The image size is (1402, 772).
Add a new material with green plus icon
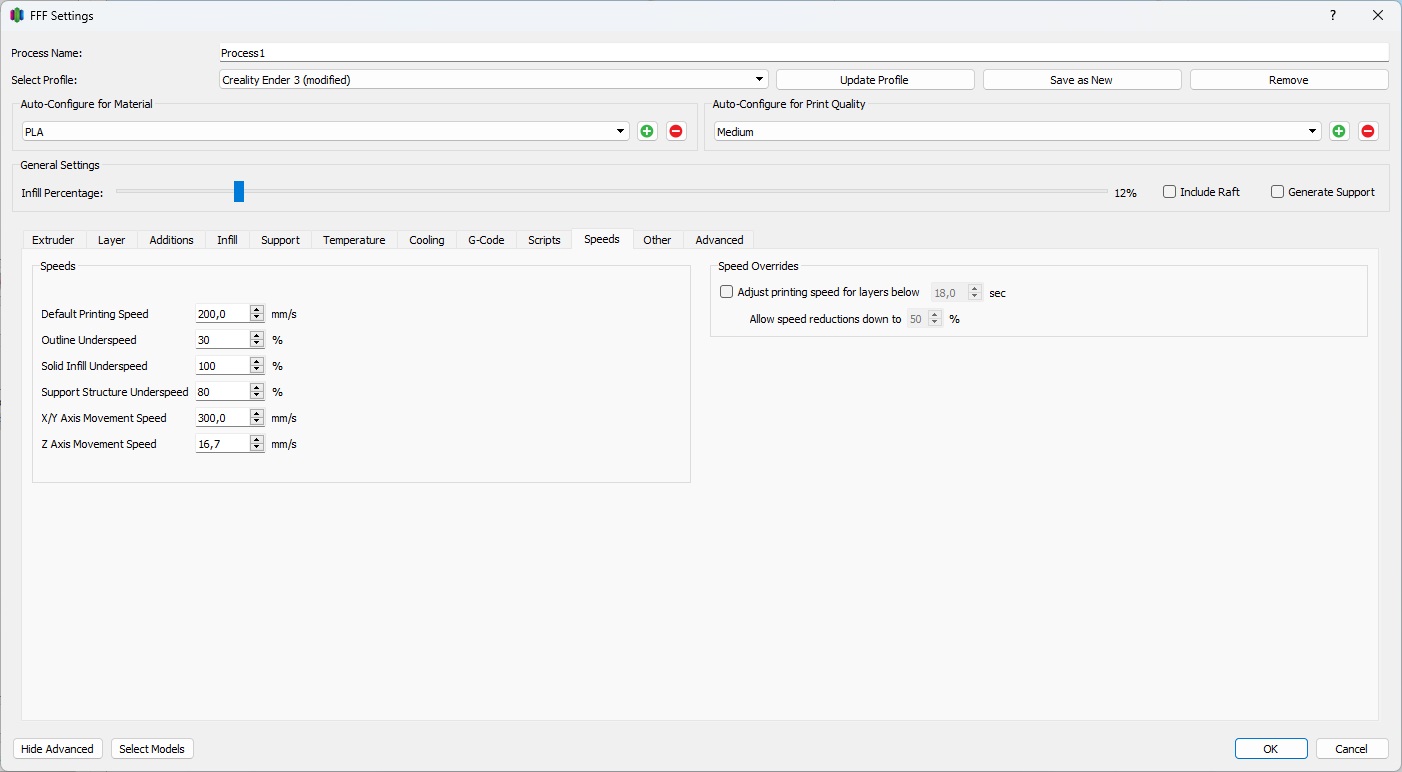pyautogui.click(x=647, y=131)
